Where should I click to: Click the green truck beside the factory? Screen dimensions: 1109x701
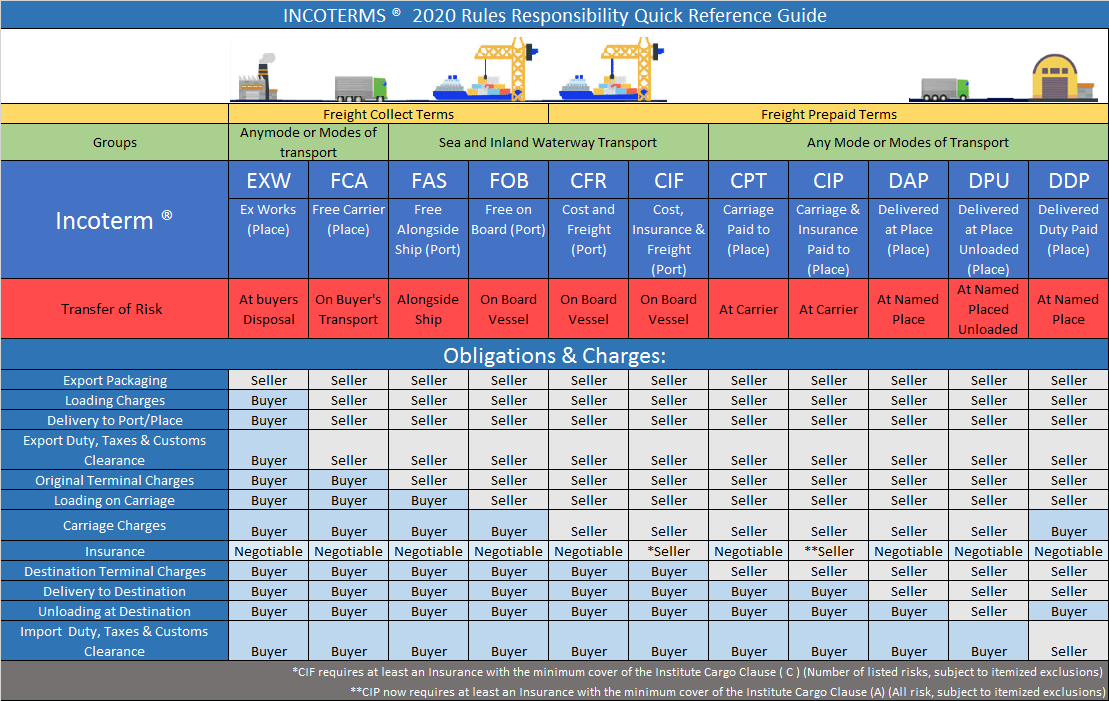pyautogui.click(x=360, y=89)
